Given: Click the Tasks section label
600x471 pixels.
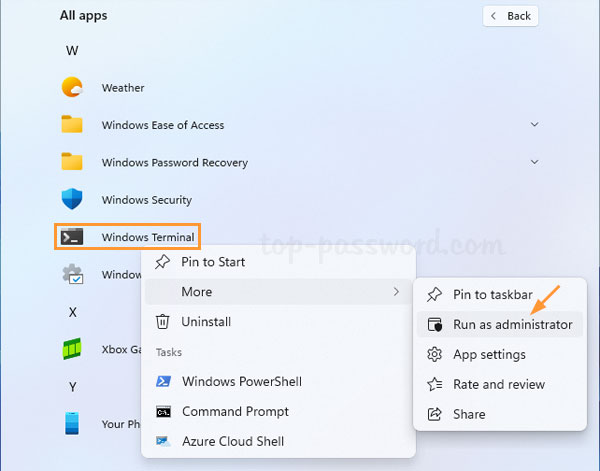Looking at the screenshot, I should [x=169, y=352].
